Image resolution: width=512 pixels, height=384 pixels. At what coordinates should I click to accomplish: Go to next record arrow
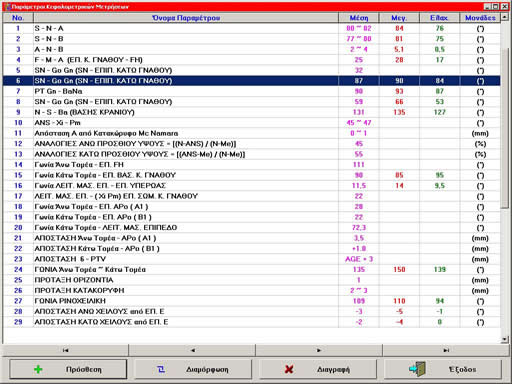(319, 350)
